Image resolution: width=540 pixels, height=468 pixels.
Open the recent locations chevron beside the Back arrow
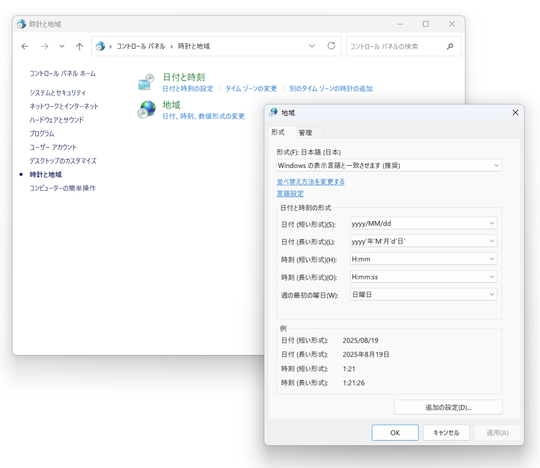[62, 46]
